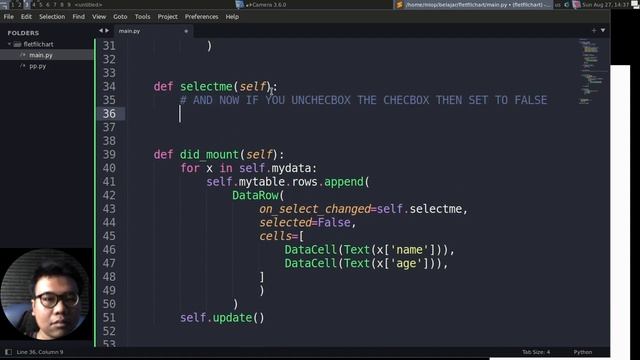Open the File menu

point(9,17)
